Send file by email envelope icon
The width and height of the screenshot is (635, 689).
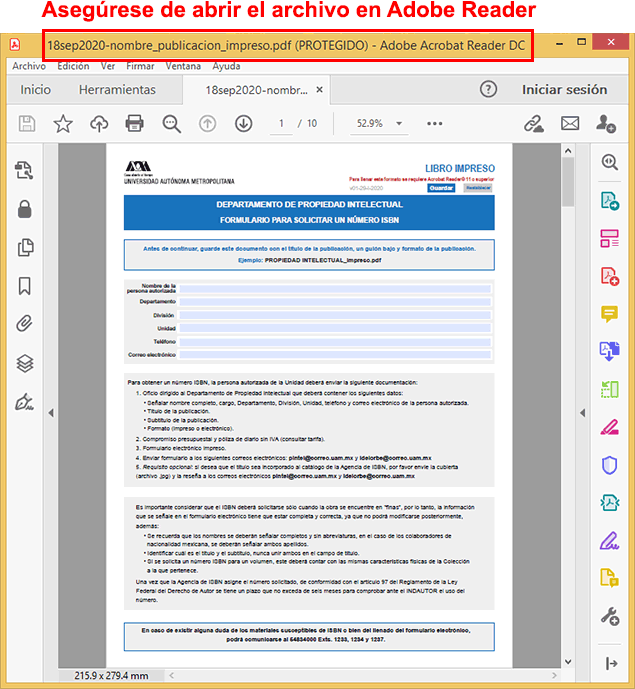[570, 123]
